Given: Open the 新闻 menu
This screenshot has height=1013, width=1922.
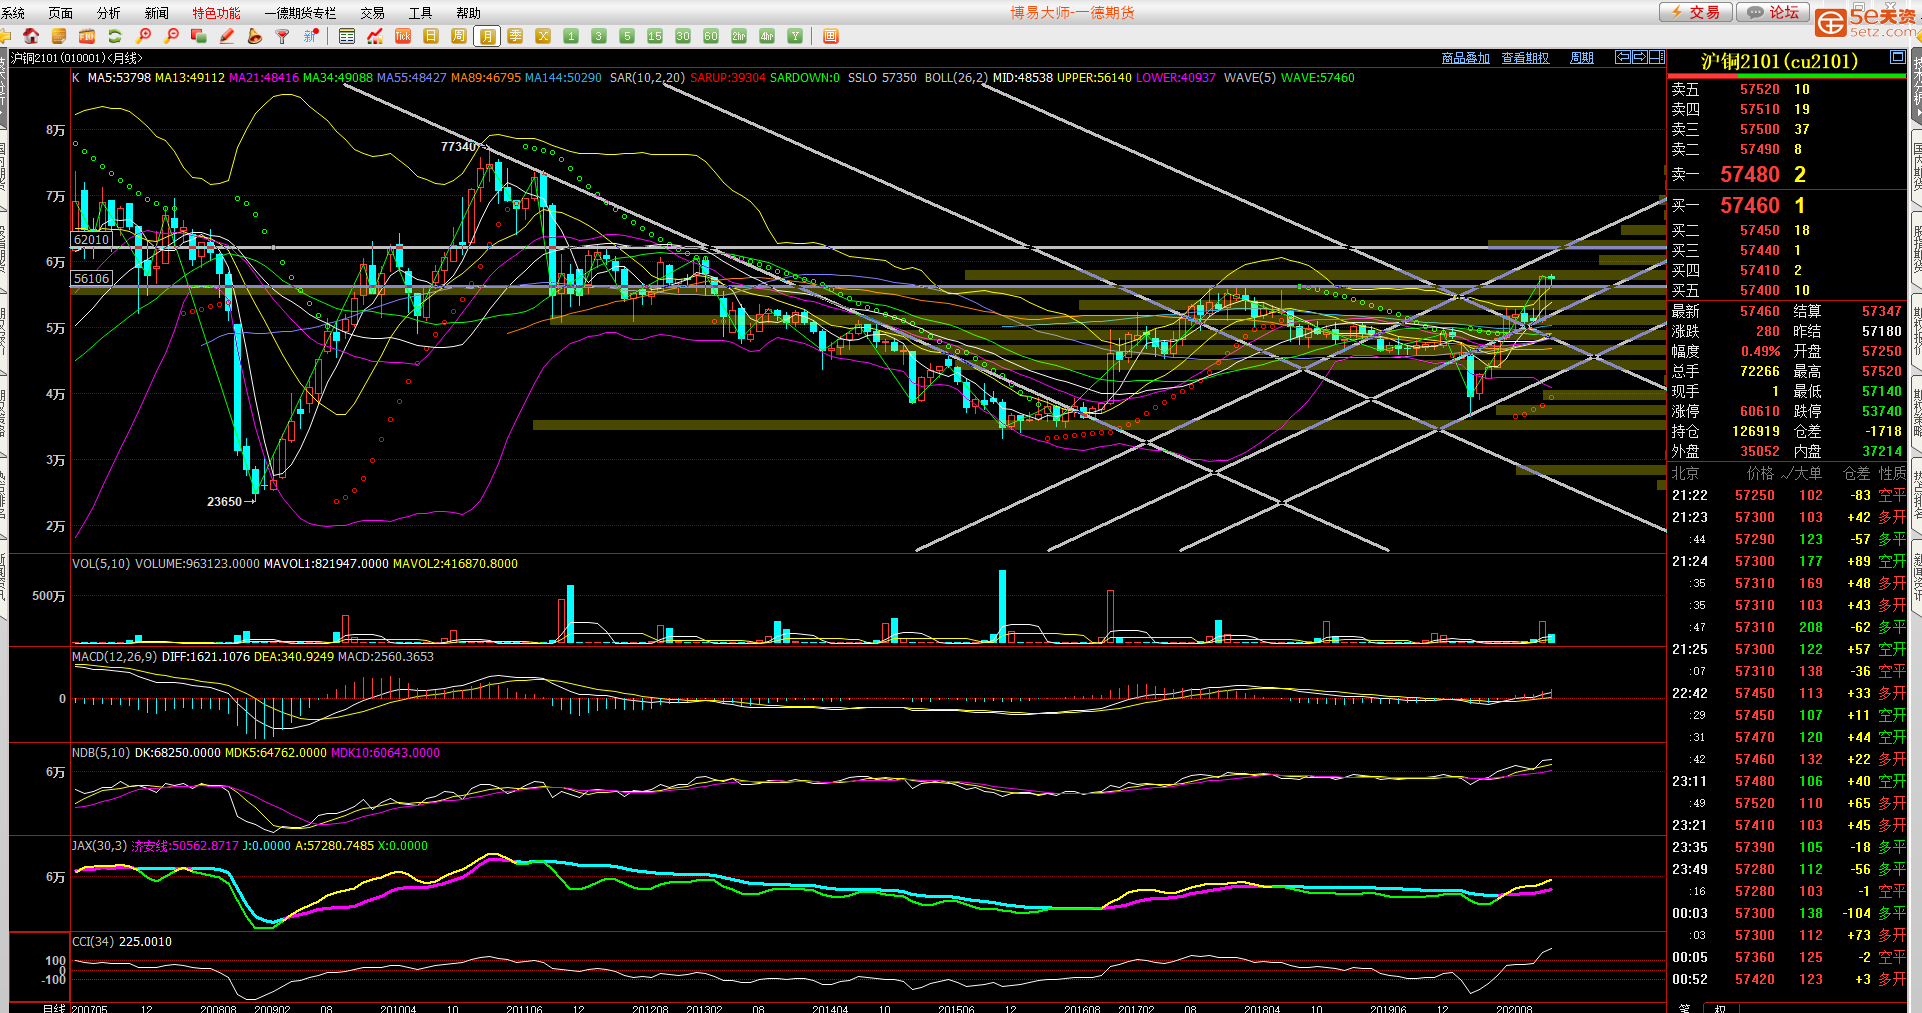Looking at the screenshot, I should [157, 13].
